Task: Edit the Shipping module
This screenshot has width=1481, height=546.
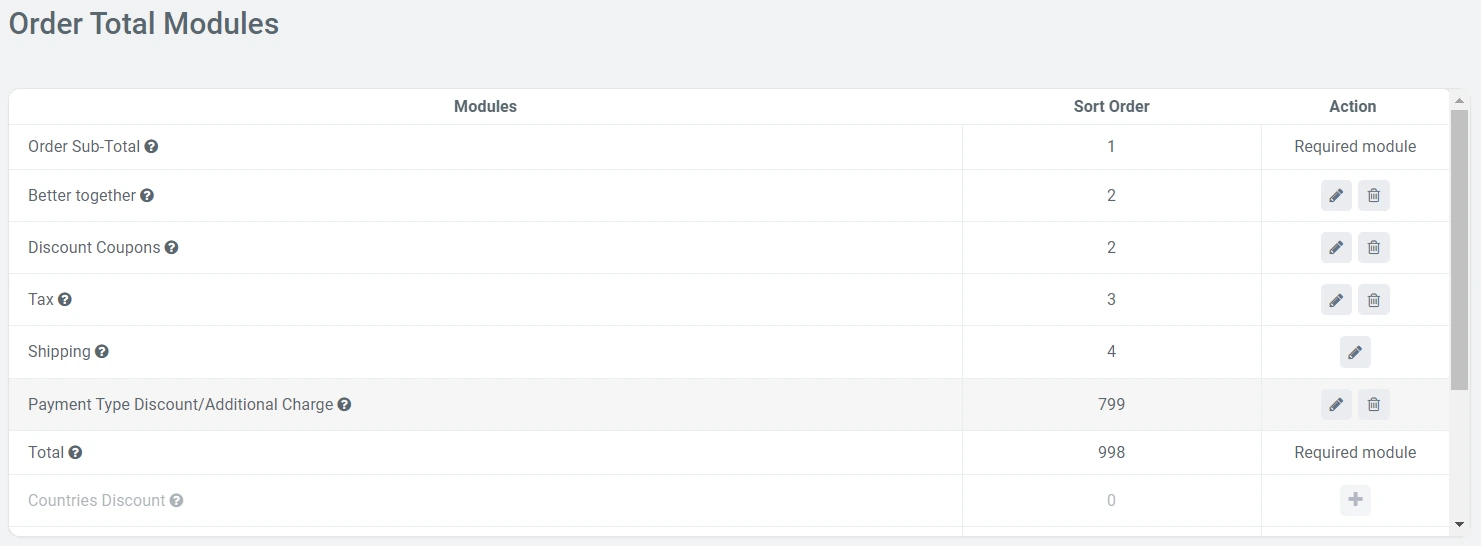Action: tap(1355, 352)
